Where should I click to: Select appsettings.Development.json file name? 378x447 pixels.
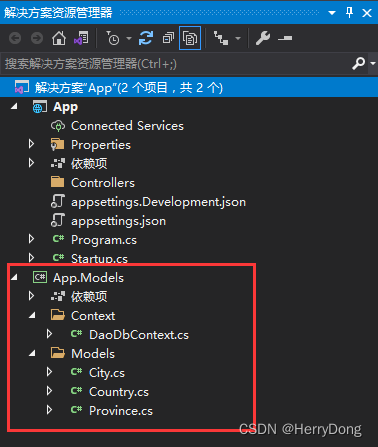click(158, 202)
